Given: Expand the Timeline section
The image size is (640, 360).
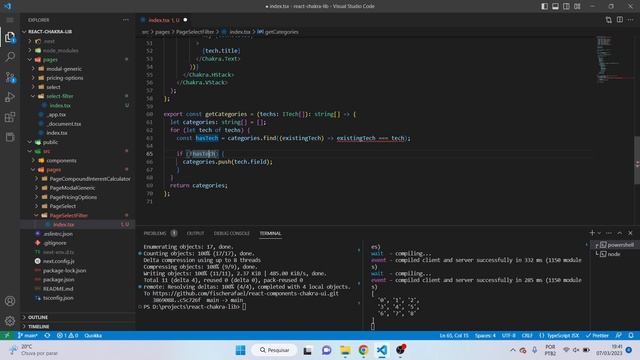Looking at the screenshot, I should [39, 327].
